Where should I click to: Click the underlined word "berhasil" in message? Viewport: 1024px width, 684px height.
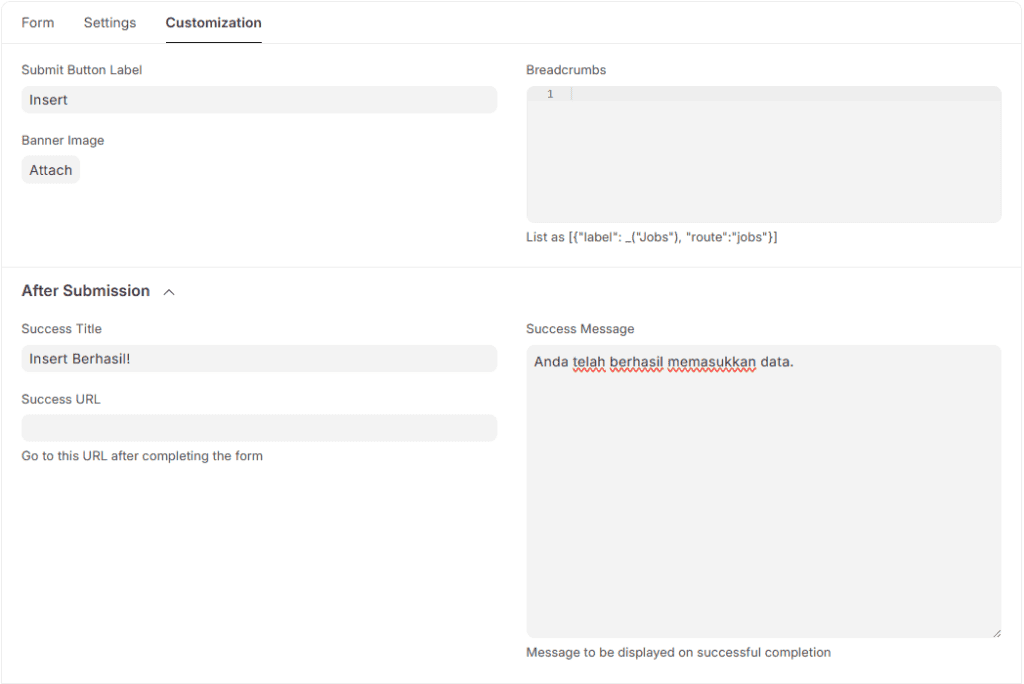(637, 361)
